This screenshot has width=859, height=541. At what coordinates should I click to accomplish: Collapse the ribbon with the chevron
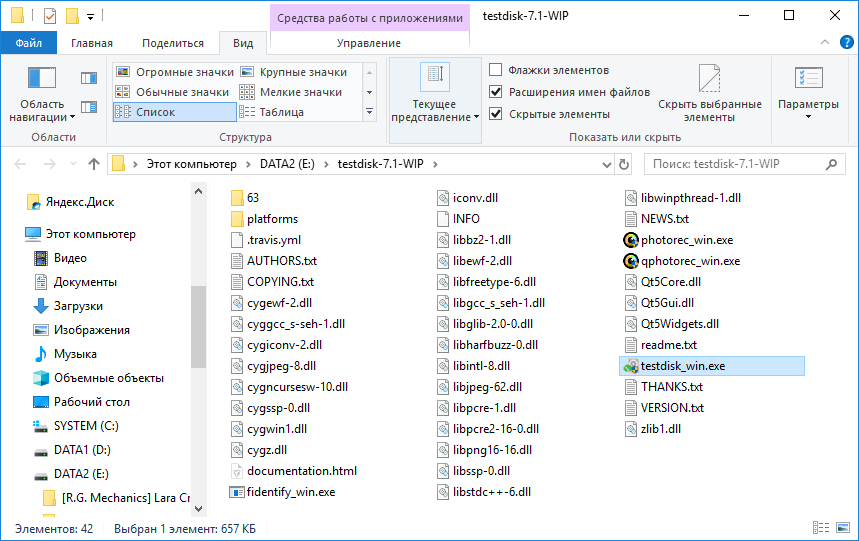point(824,42)
